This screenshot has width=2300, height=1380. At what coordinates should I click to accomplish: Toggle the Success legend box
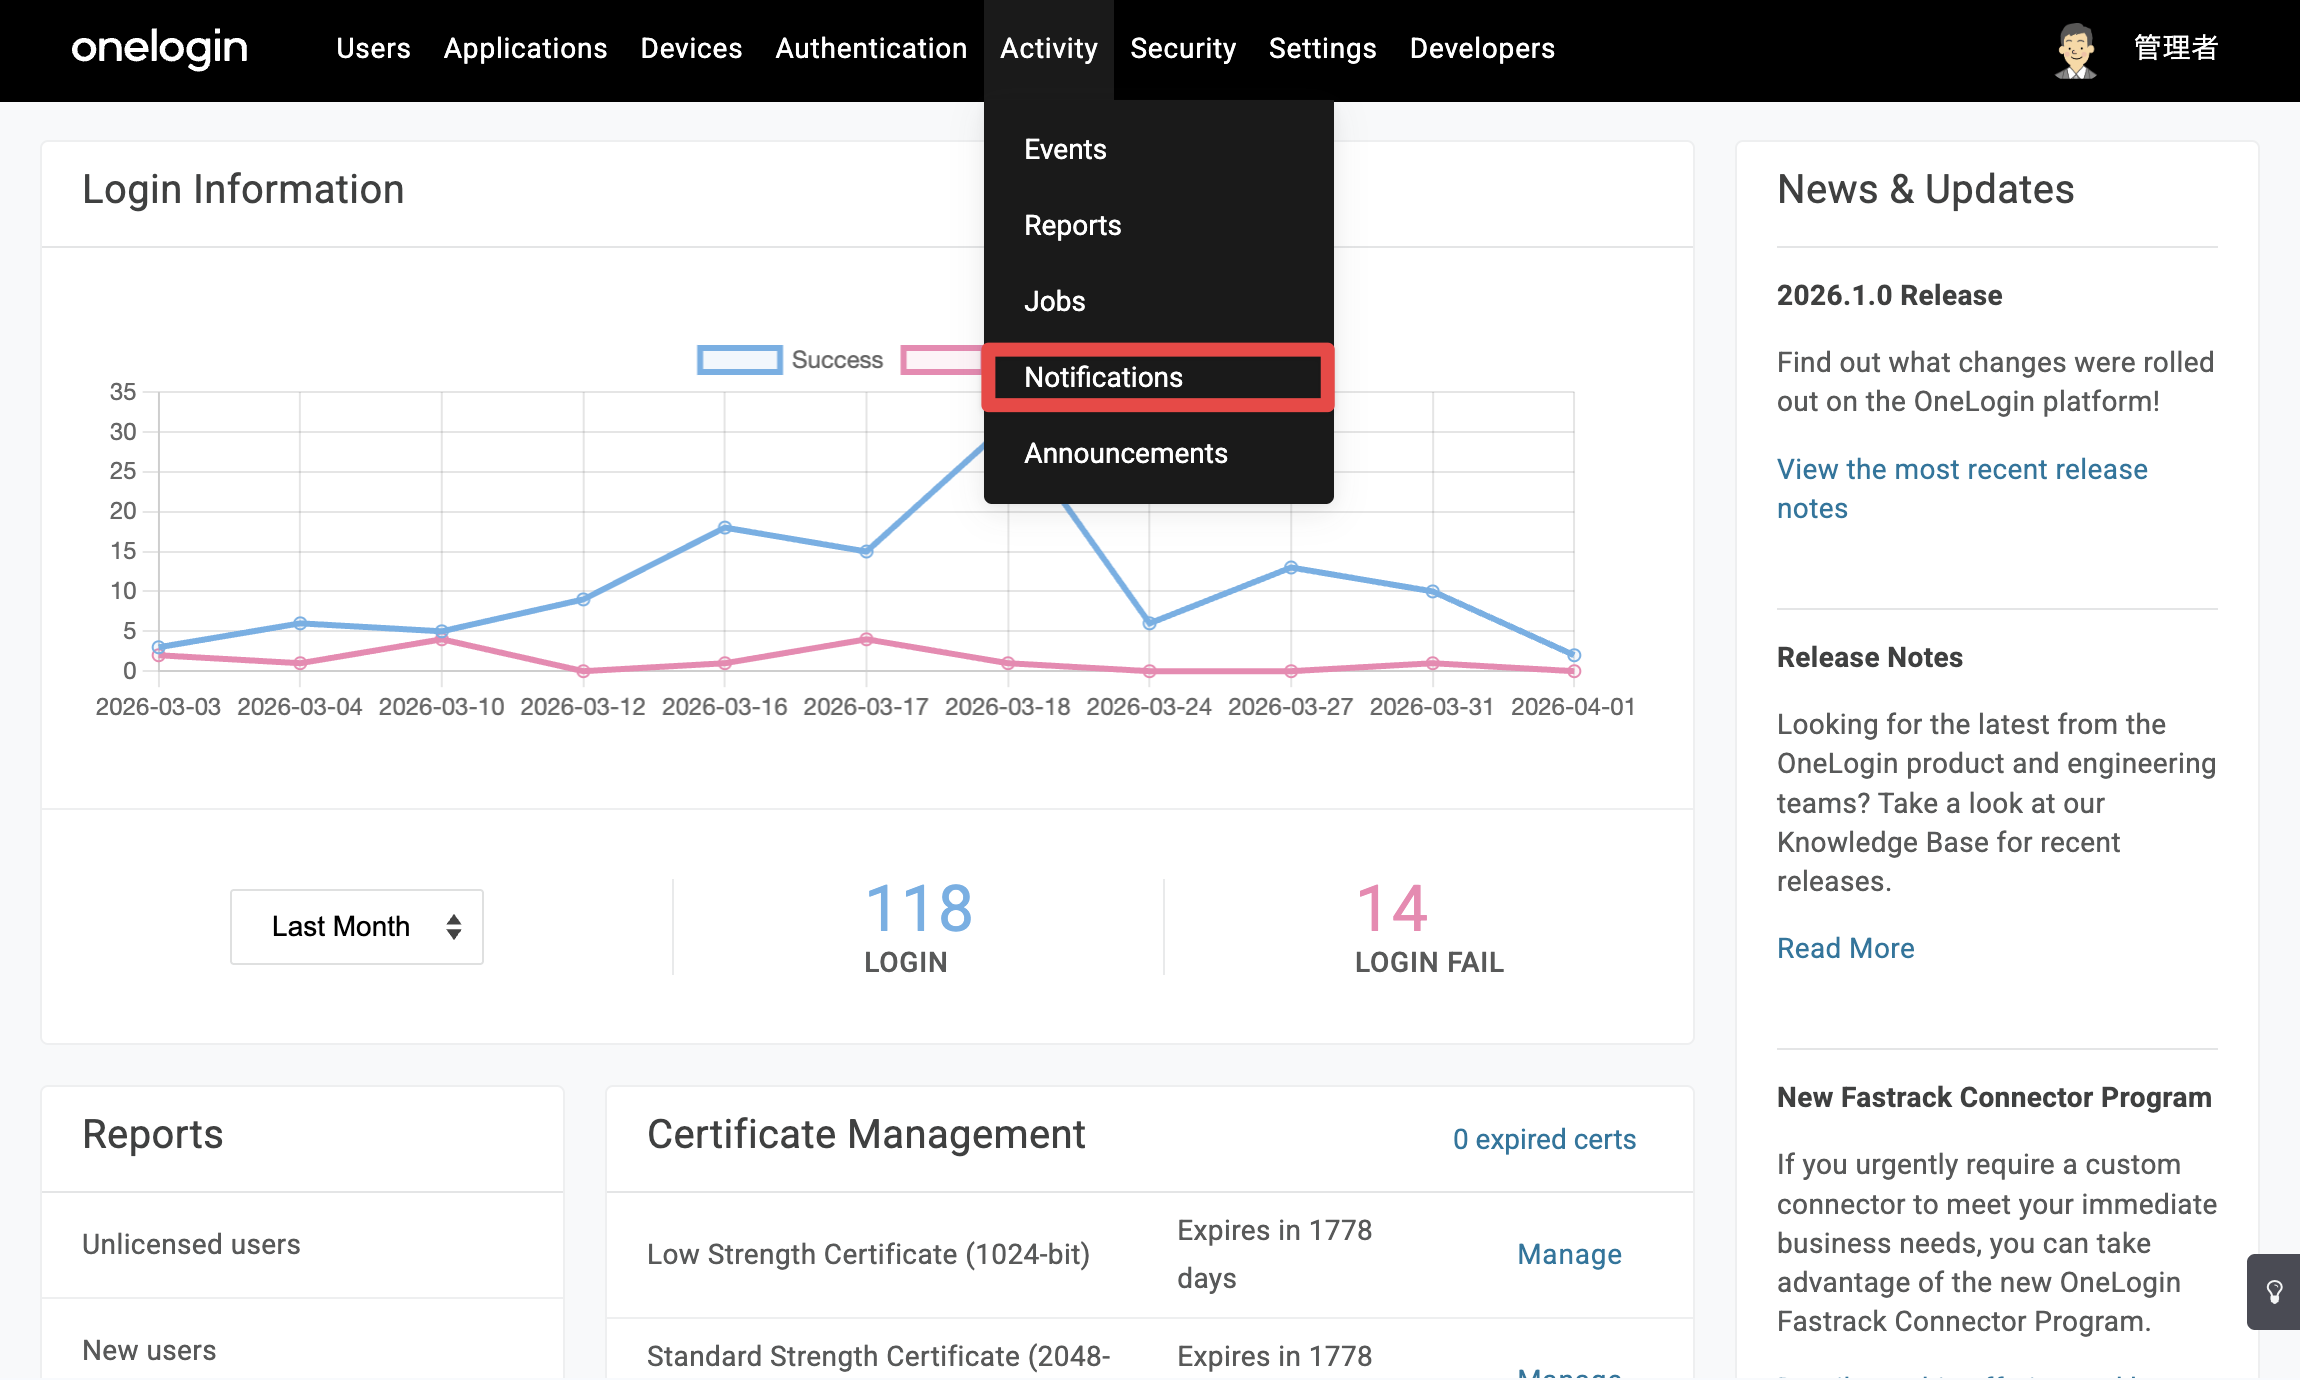(739, 360)
